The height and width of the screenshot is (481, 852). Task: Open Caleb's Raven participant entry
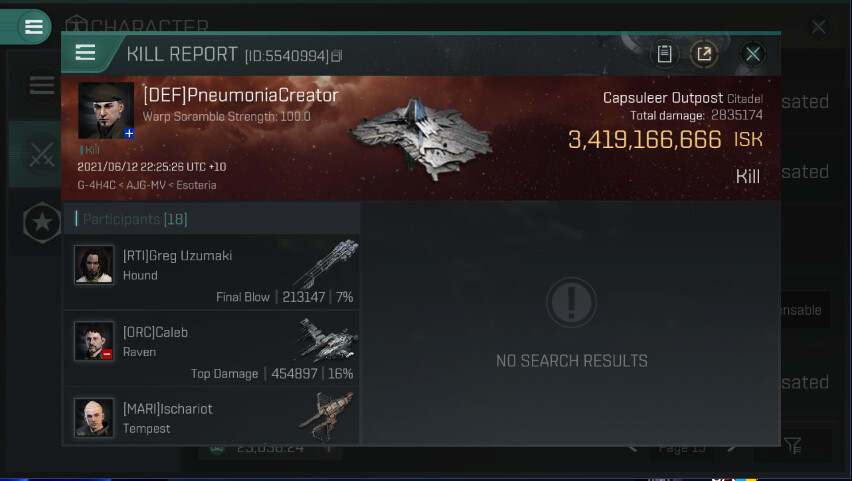tap(212, 349)
